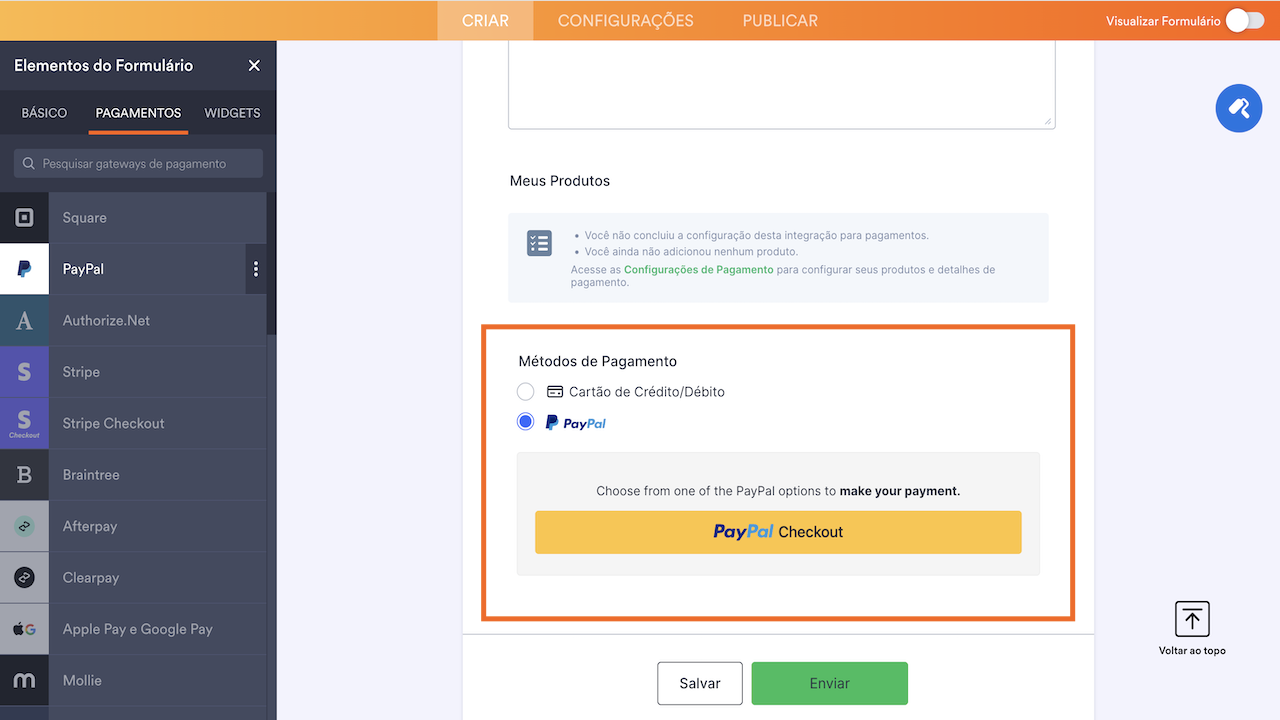Click the Stripe Checkout gateway icon

pyautogui.click(x=24, y=423)
